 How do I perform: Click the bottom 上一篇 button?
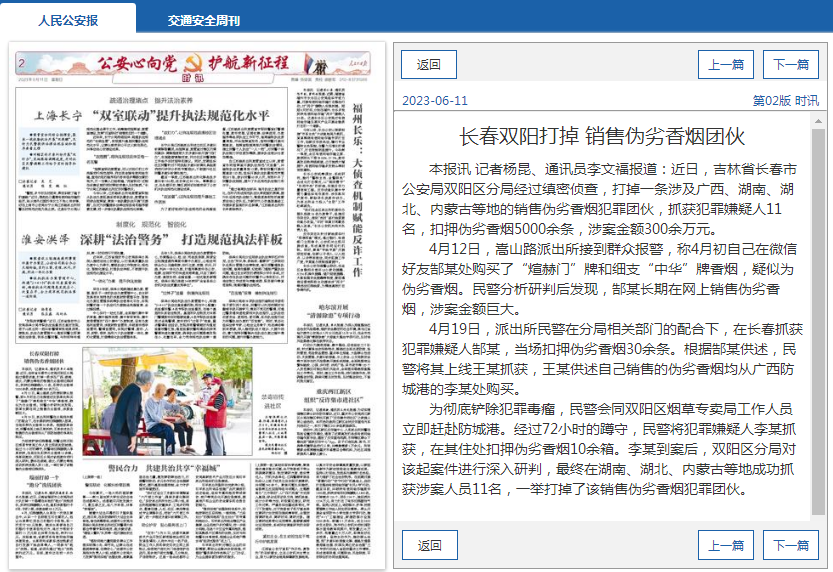pos(726,545)
